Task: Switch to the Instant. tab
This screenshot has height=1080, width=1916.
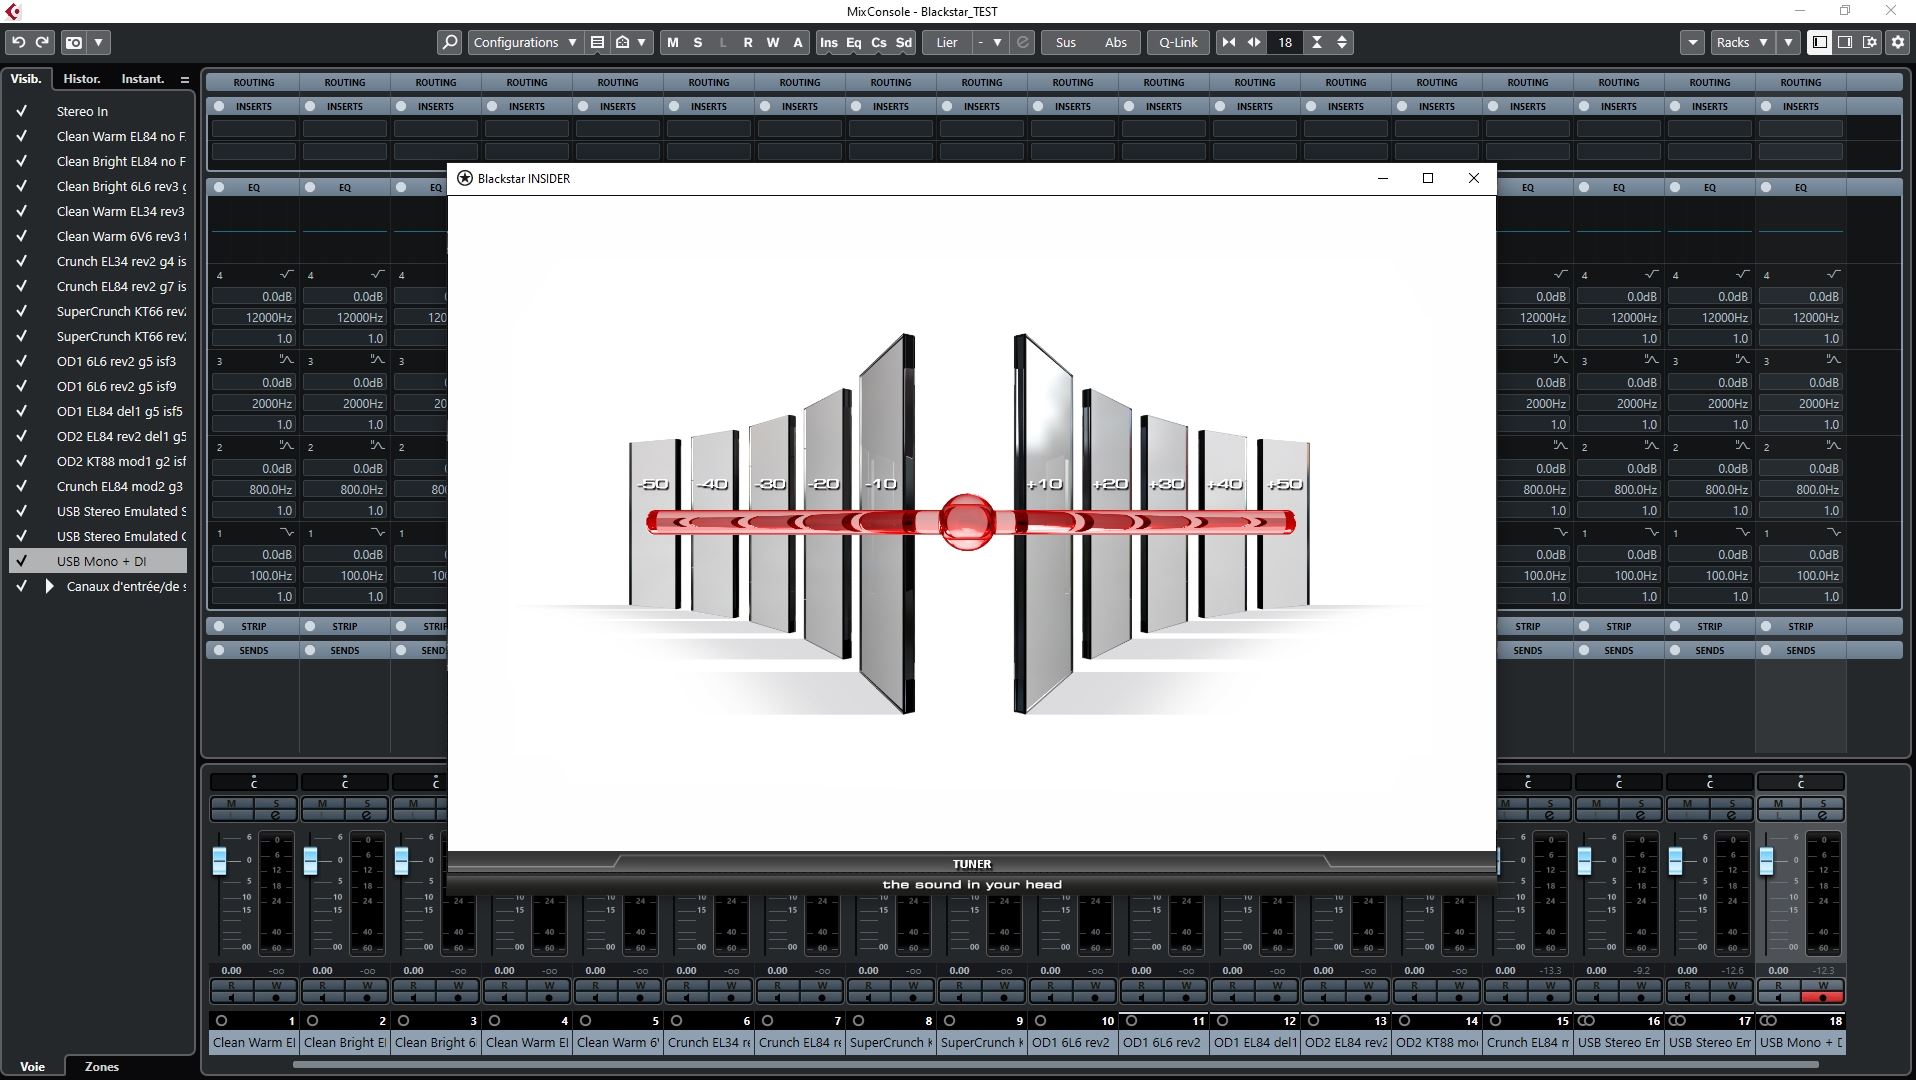Action: pos(143,79)
